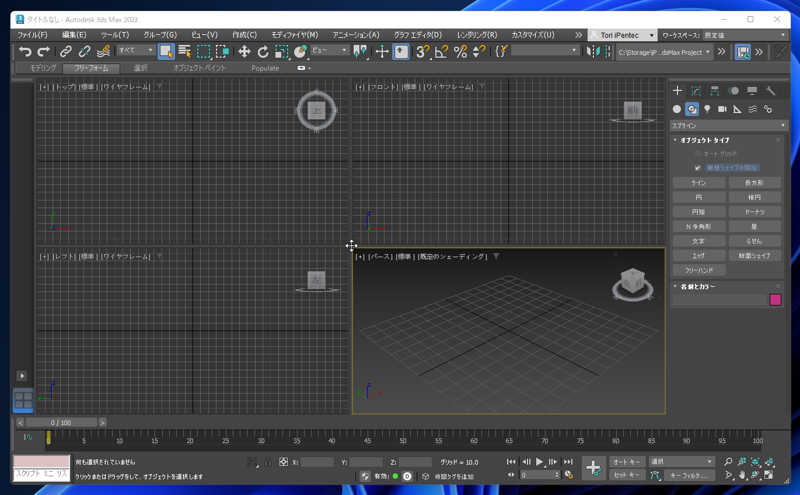Open the Hierarchy panel icon
The width and height of the screenshot is (800, 495).
(x=715, y=91)
